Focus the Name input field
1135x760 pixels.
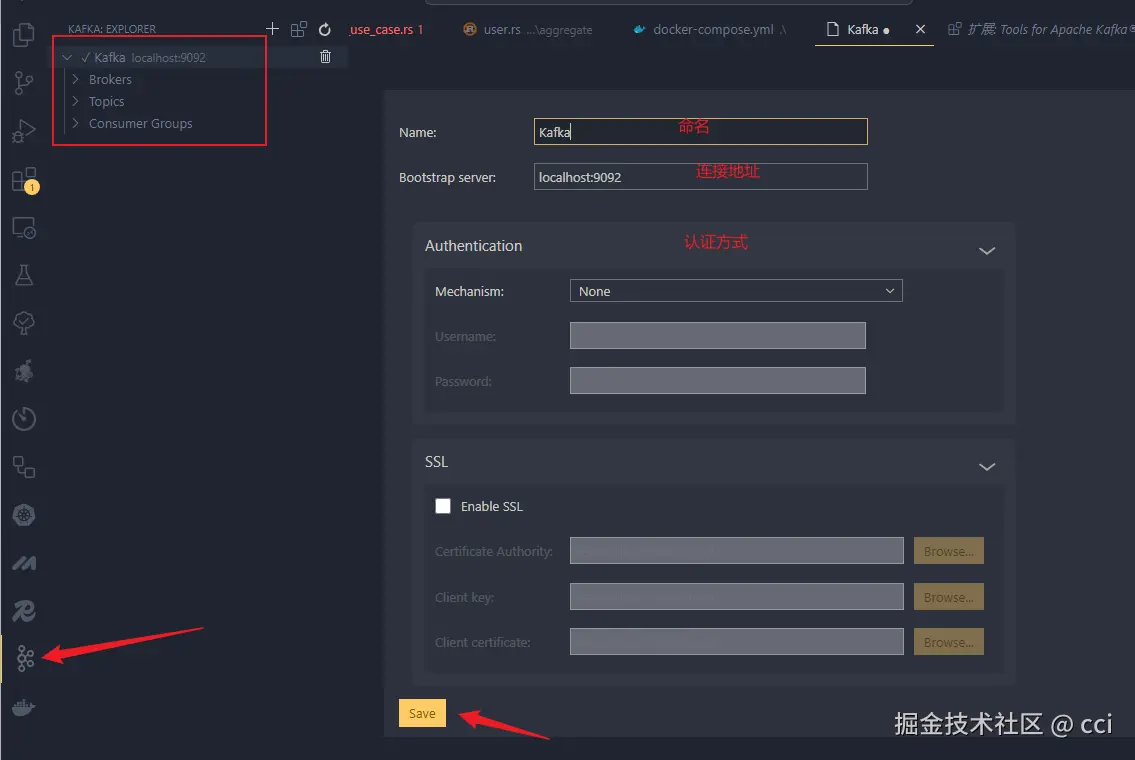700,132
